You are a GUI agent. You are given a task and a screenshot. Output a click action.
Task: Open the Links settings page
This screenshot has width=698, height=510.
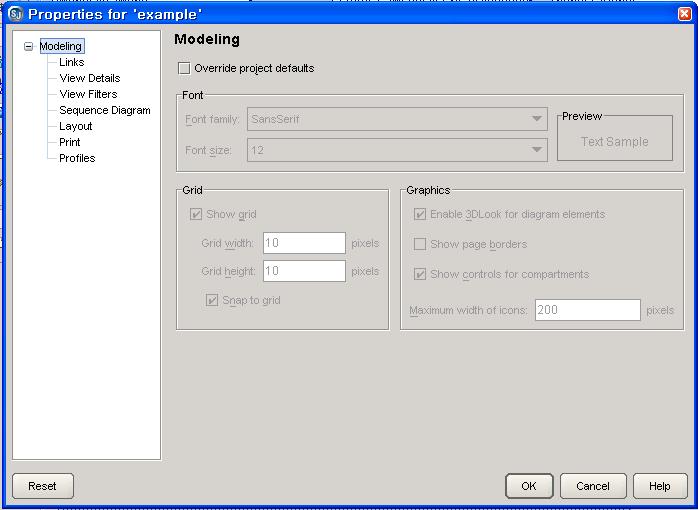pos(72,62)
